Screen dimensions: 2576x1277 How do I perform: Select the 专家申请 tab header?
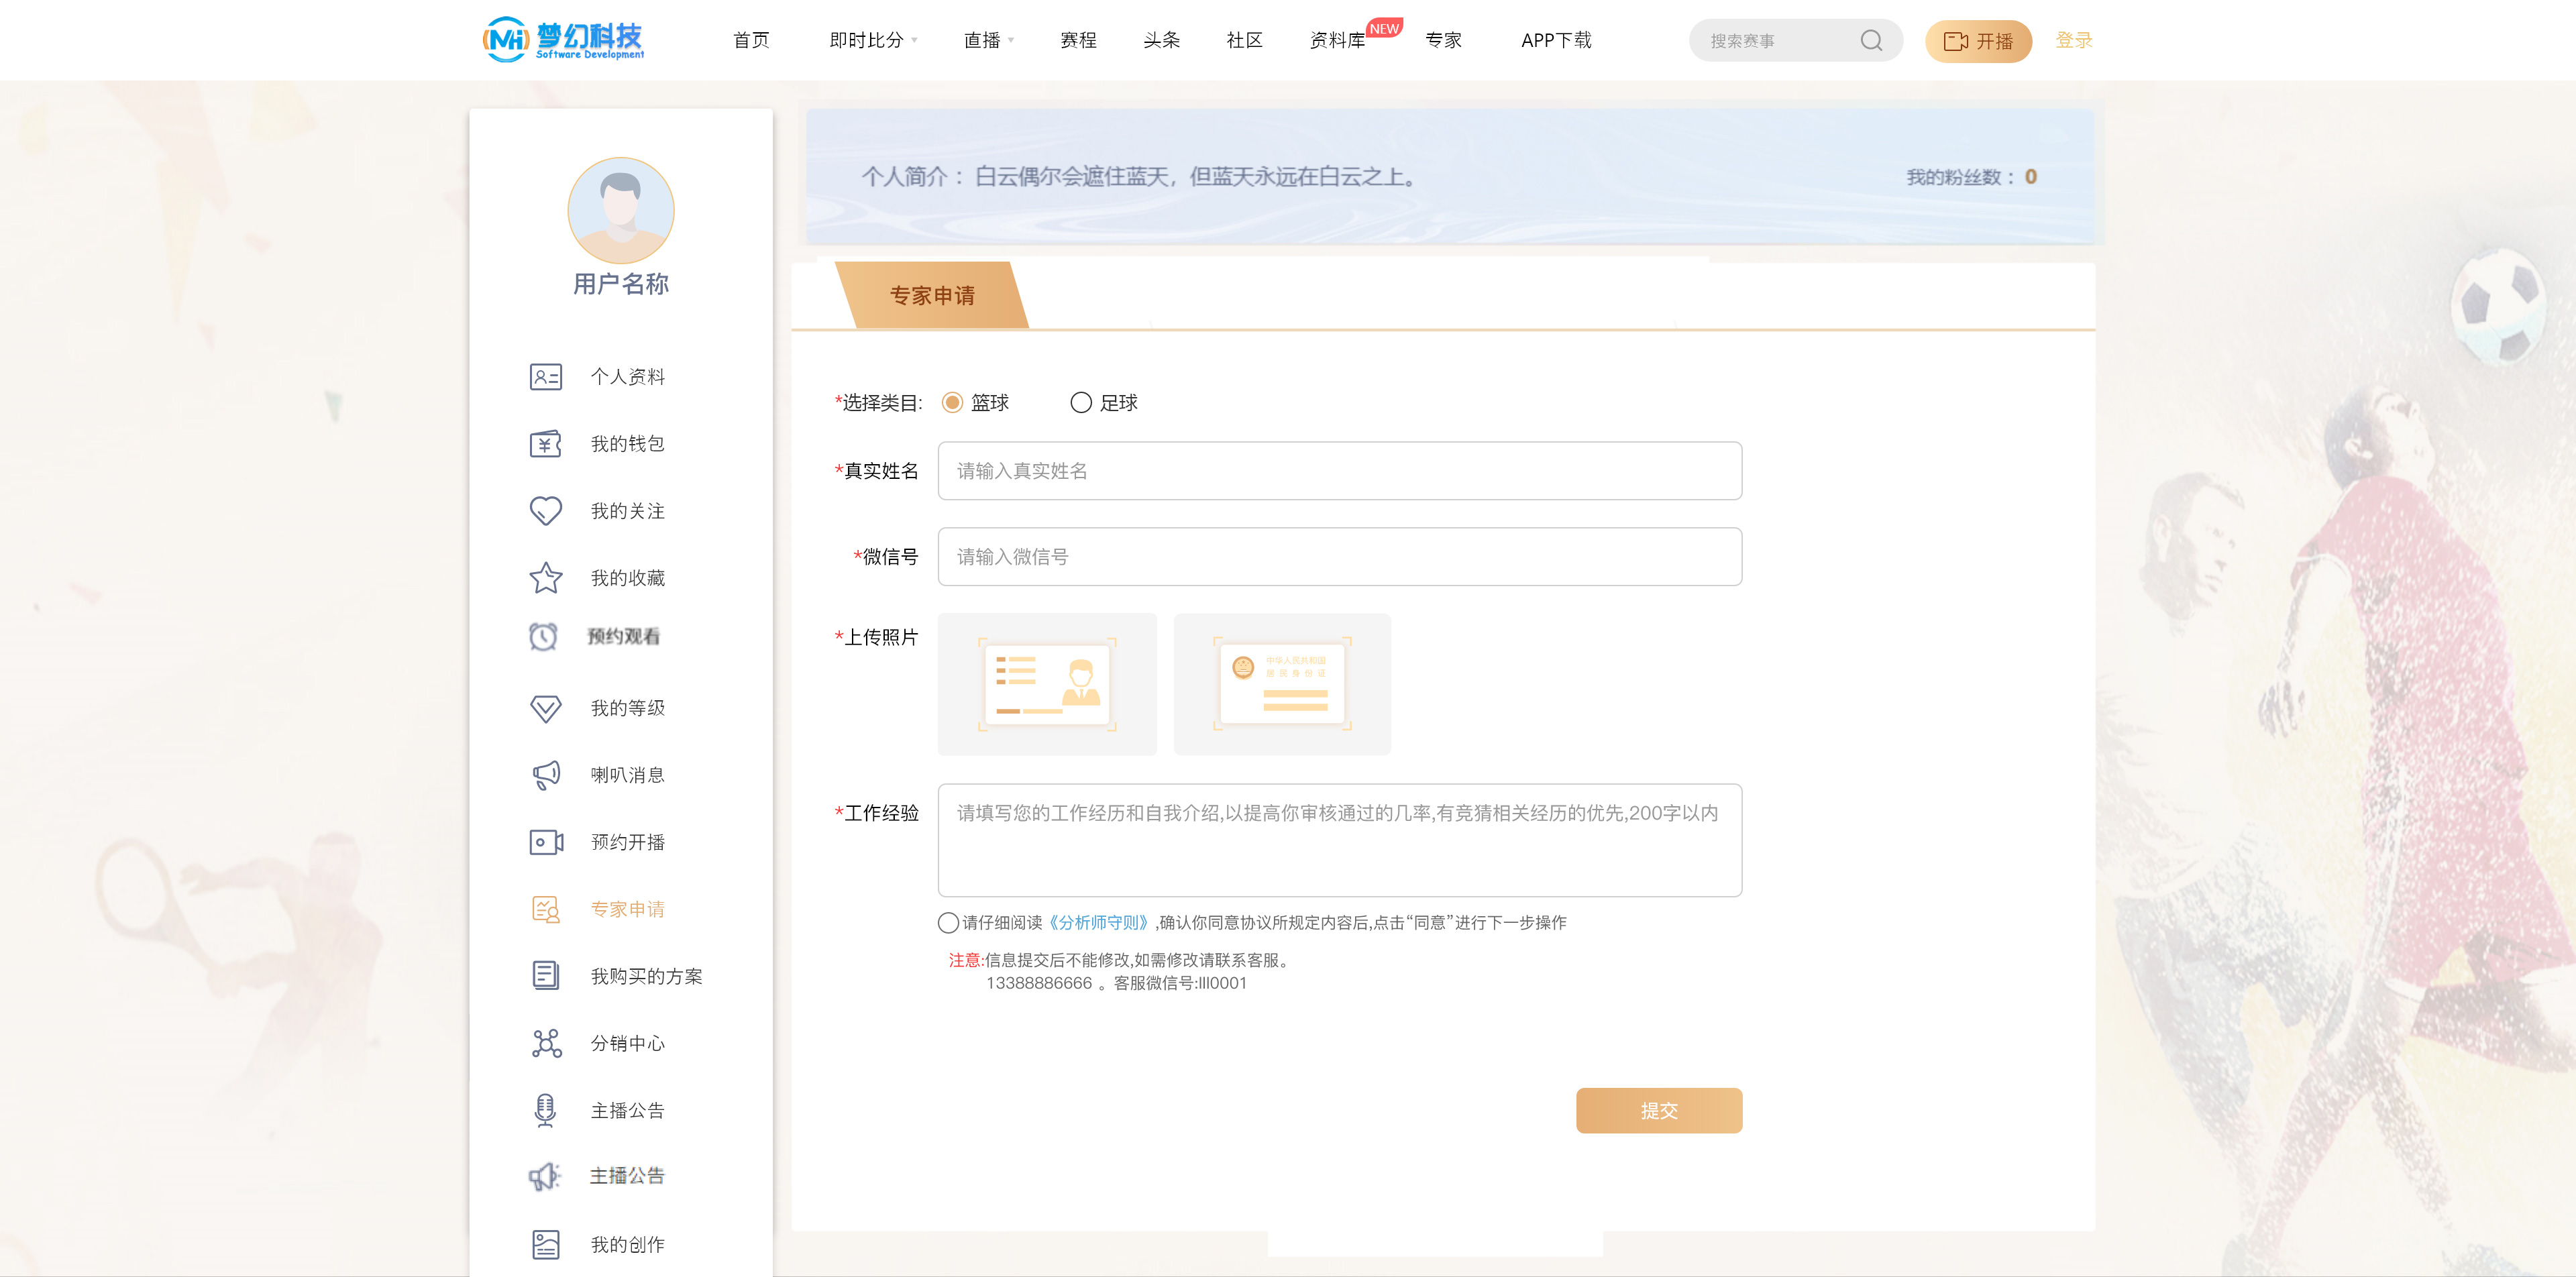tap(932, 296)
